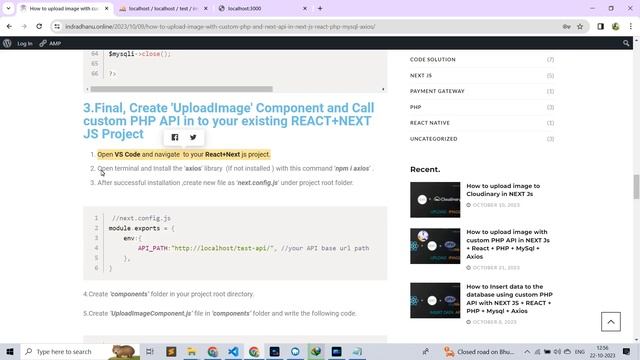The height and width of the screenshot is (360, 640).
Task: Open Sublime Text from the taskbar
Action: pos(171,351)
